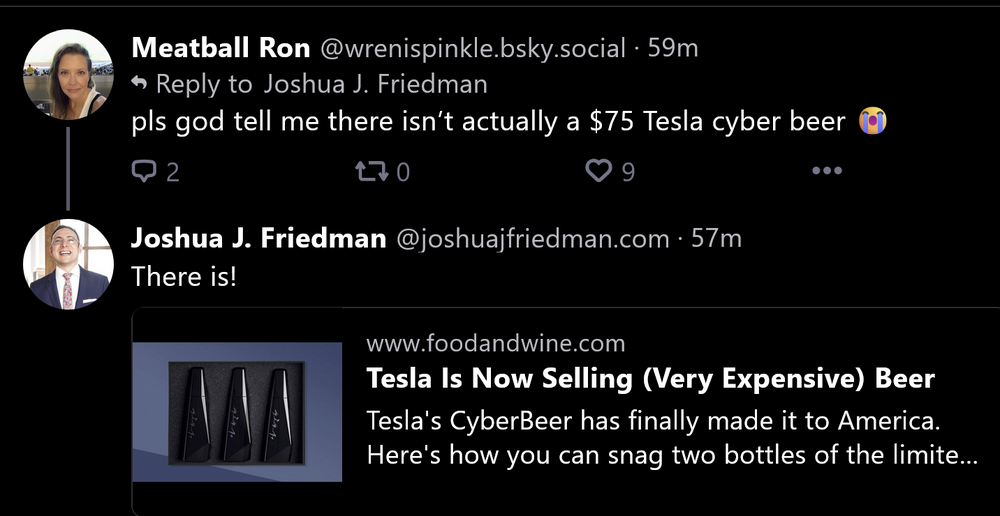
Task: Click the bold Joshua J. Friedman author name
Action: 258,238
